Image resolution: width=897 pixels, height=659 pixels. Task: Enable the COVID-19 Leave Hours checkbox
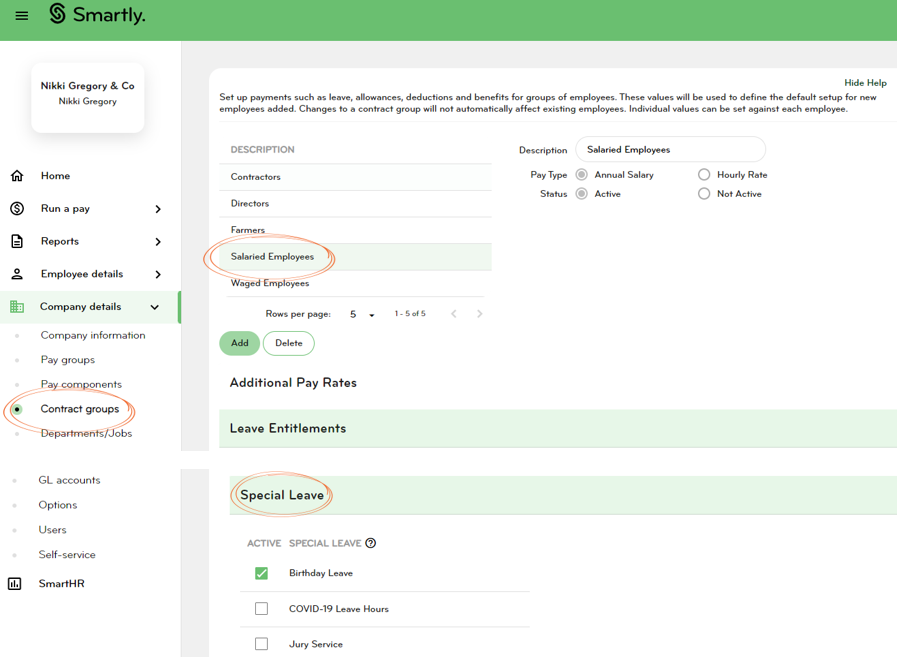pyautogui.click(x=261, y=609)
